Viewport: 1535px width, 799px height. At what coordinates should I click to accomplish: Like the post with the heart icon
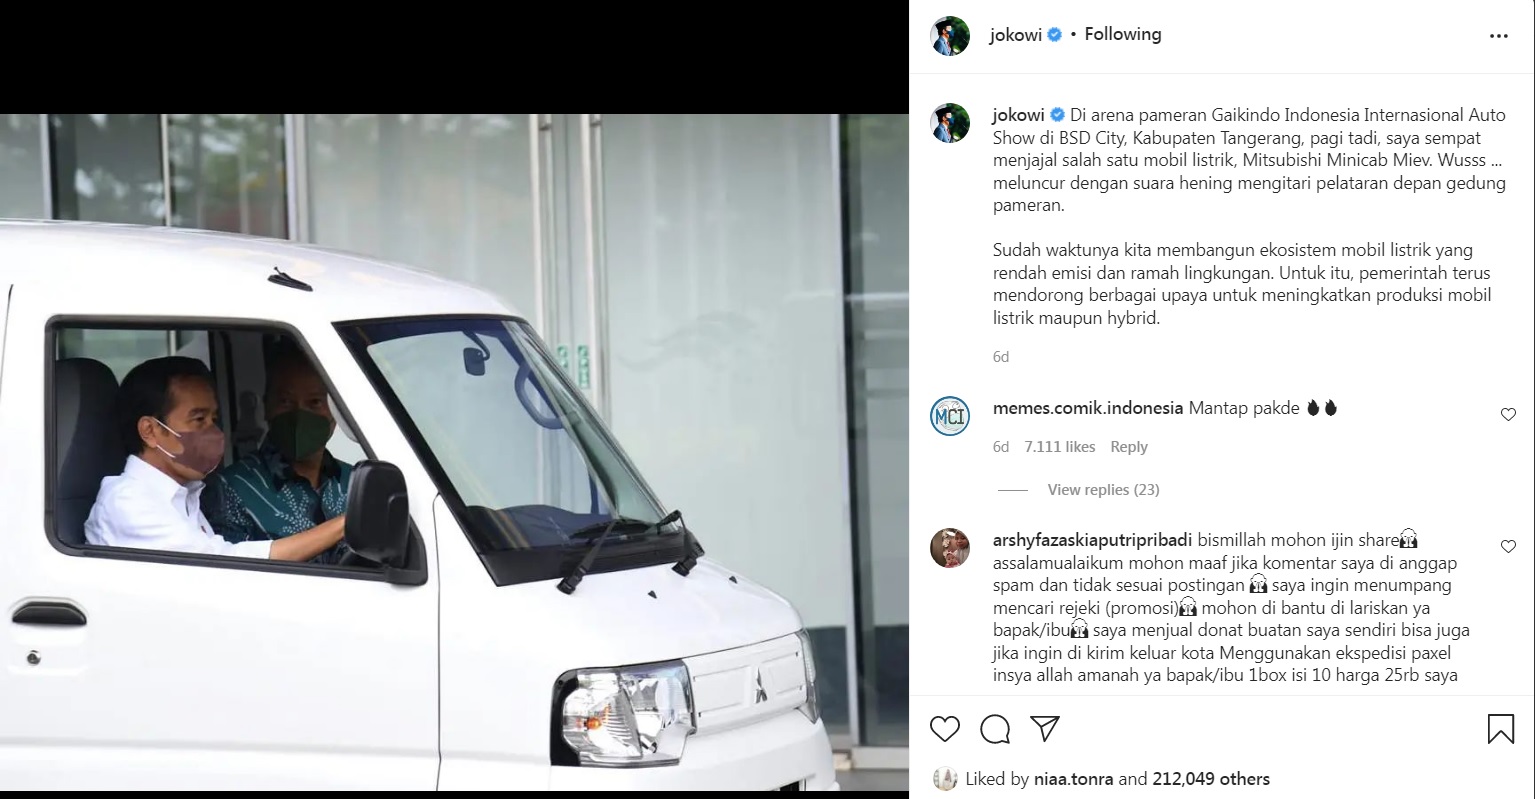[x=945, y=729]
